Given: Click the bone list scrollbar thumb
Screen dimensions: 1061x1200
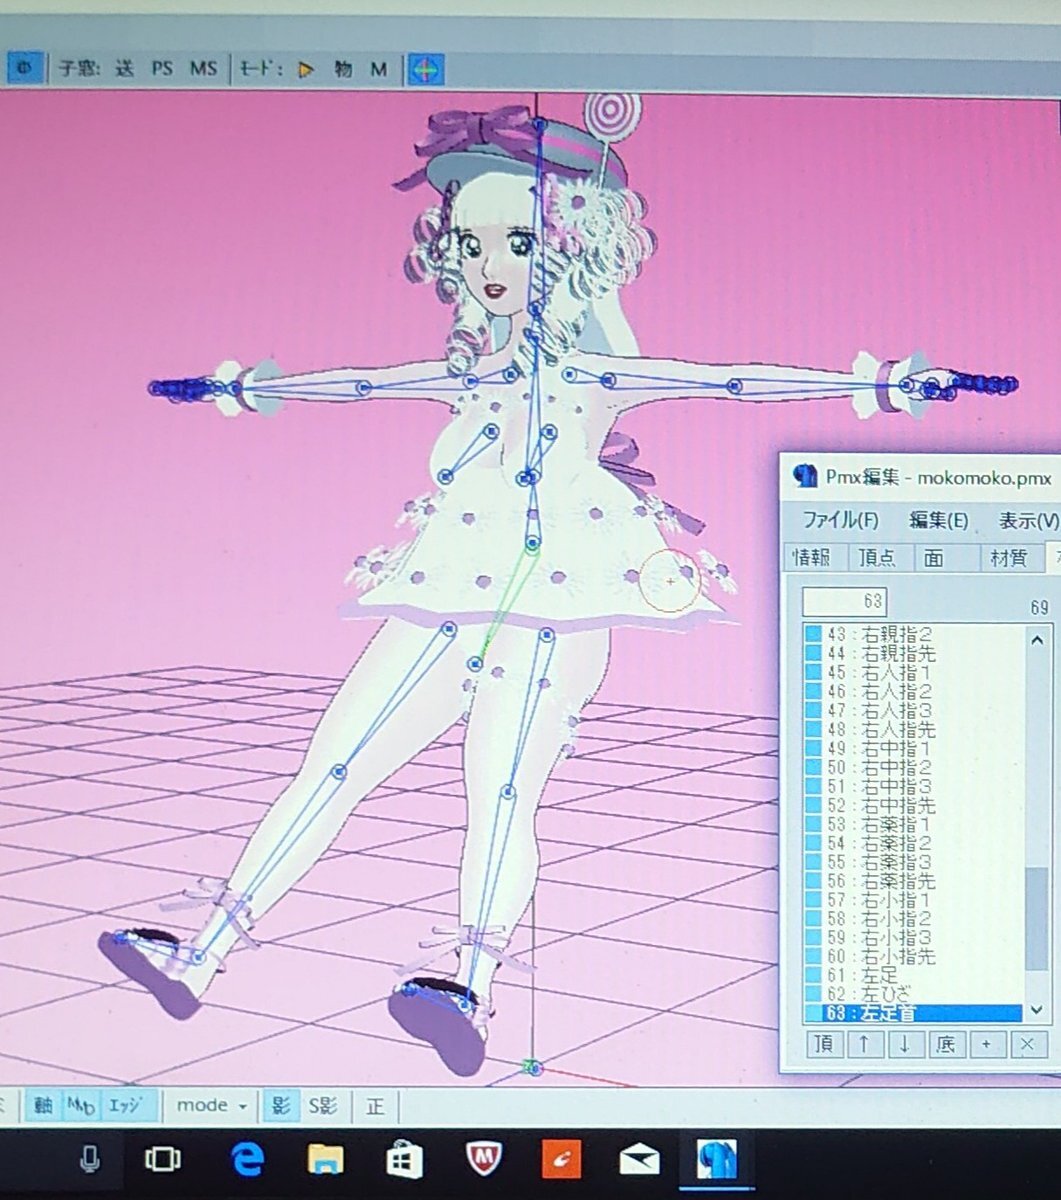Looking at the screenshot, I should point(1037,918).
